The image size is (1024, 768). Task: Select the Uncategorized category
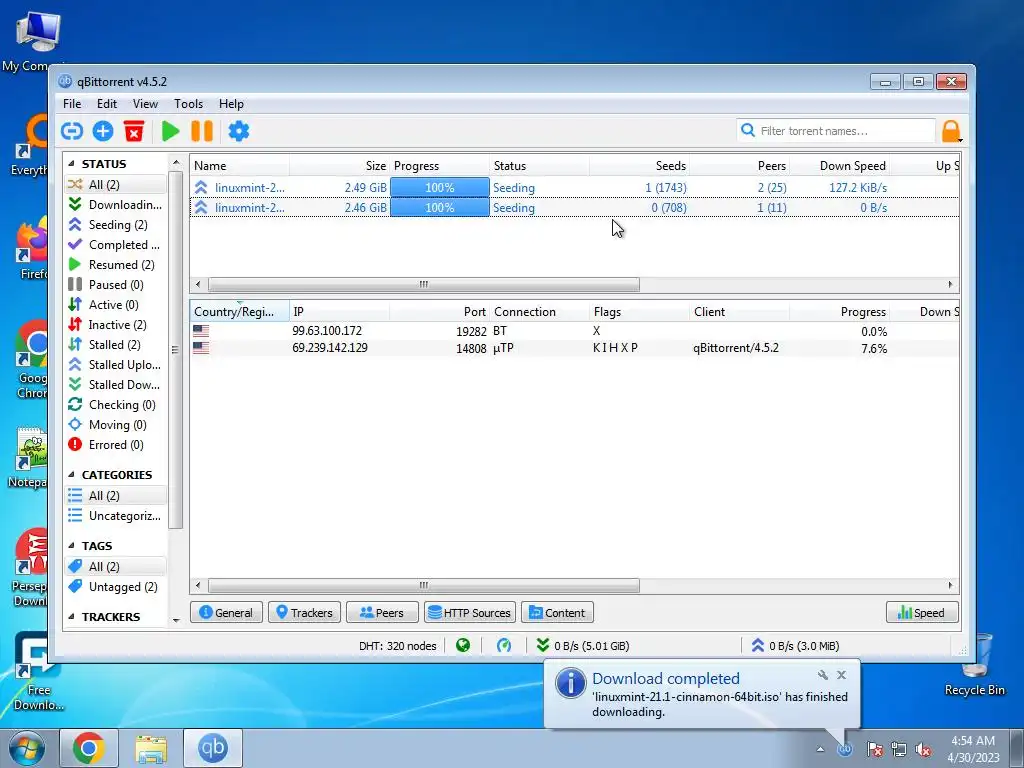coord(116,516)
